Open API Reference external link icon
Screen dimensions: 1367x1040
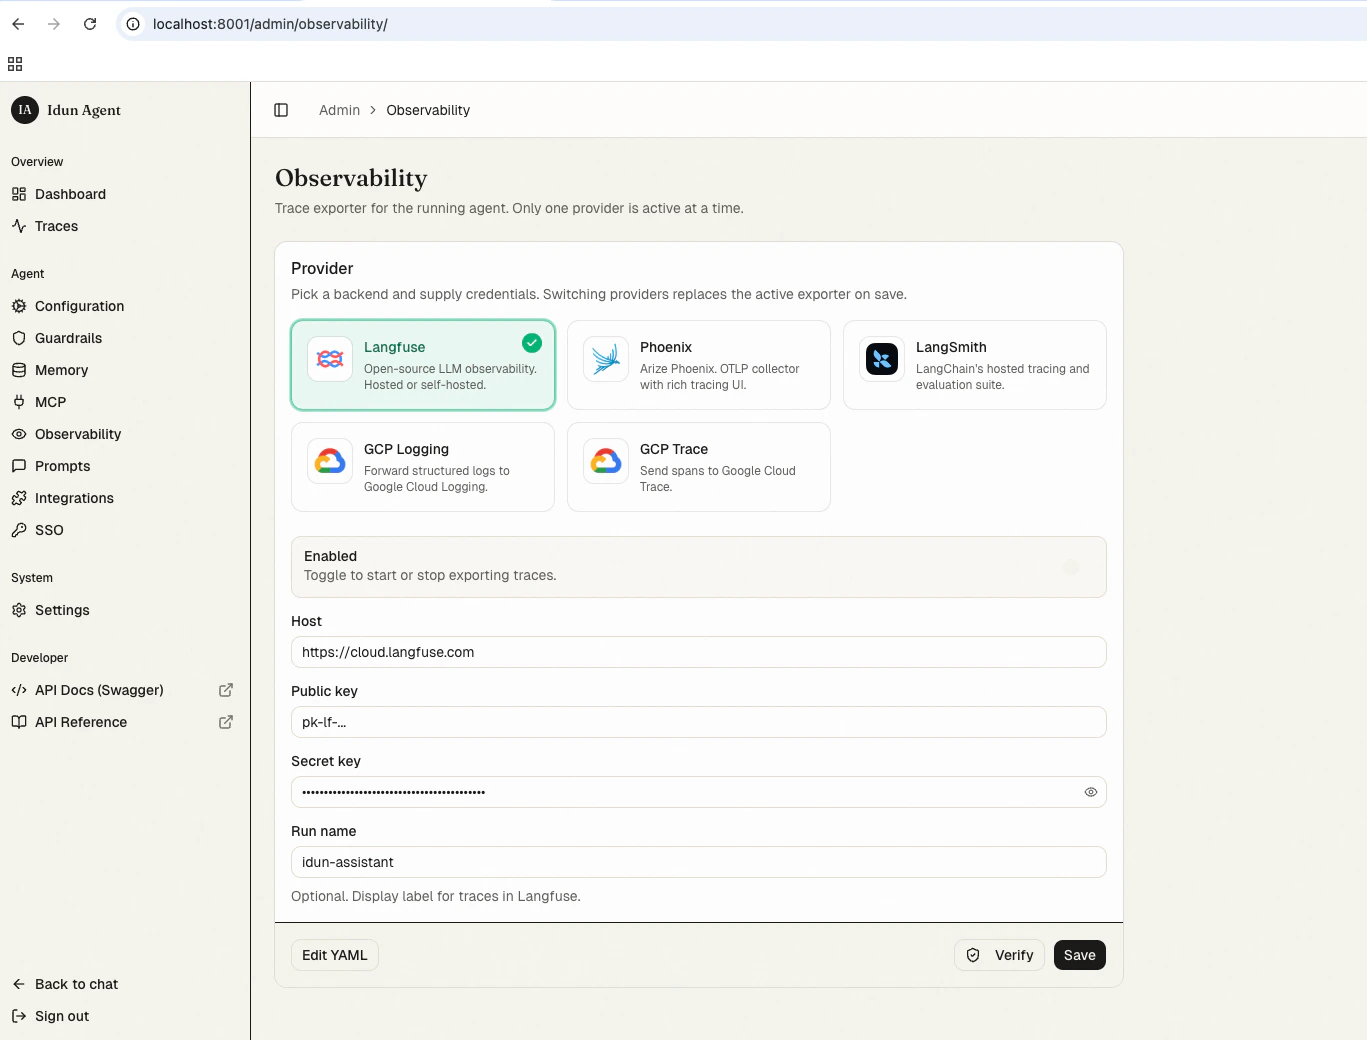[226, 722]
